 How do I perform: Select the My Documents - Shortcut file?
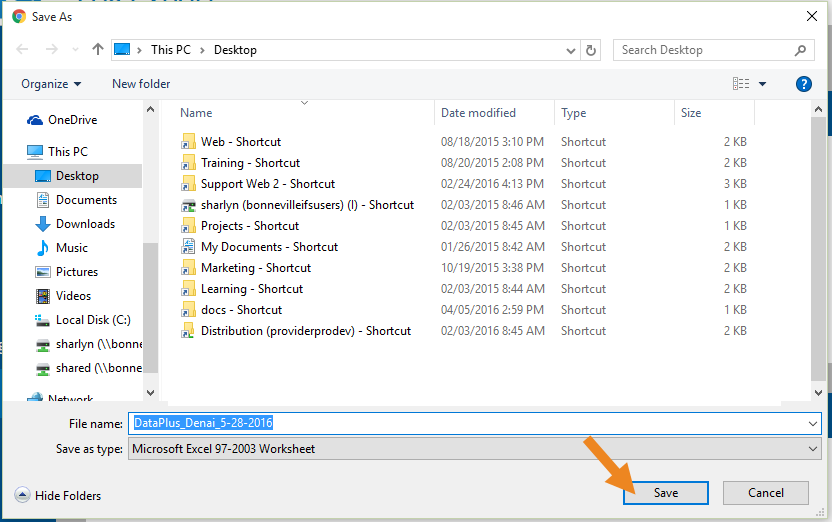269,247
